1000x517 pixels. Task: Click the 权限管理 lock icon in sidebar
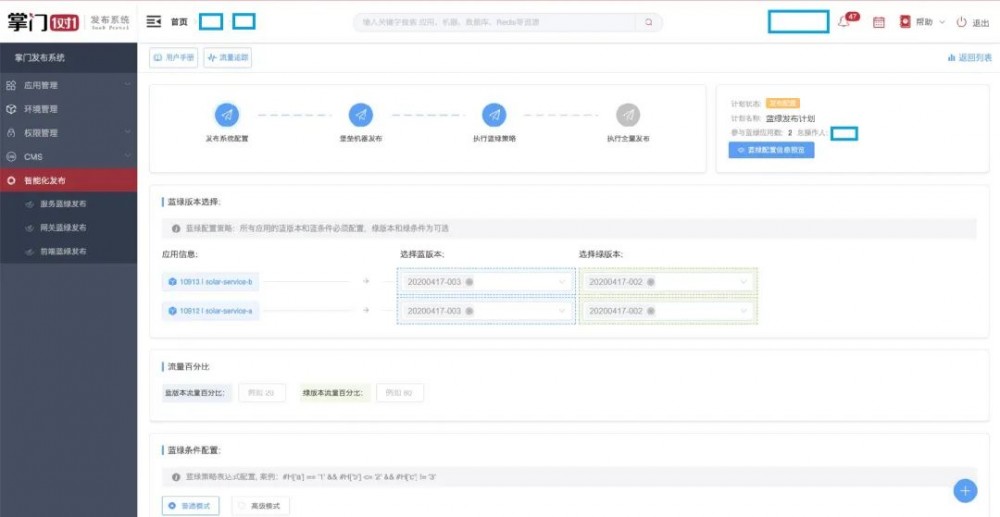pos(11,133)
